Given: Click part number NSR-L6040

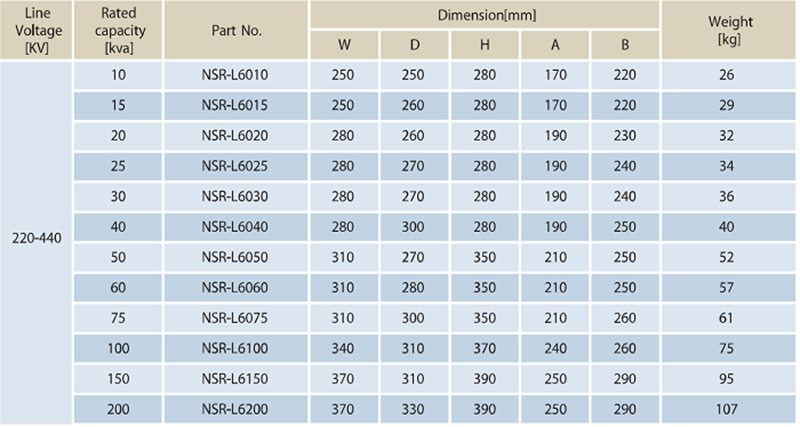Looking at the screenshot, I should pyautogui.click(x=235, y=227).
